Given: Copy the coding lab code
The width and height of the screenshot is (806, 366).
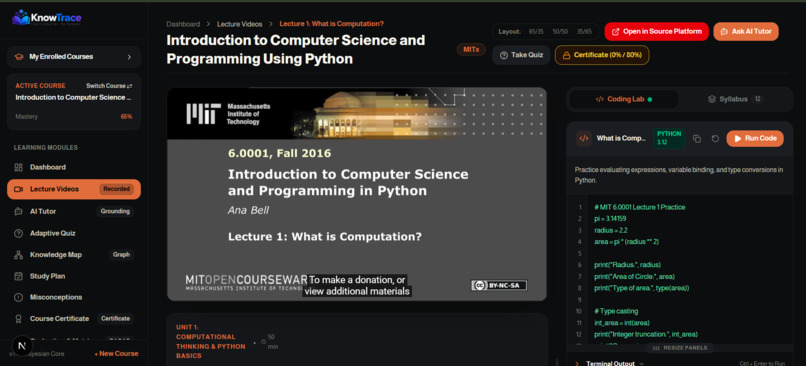Looking at the screenshot, I should pos(697,139).
